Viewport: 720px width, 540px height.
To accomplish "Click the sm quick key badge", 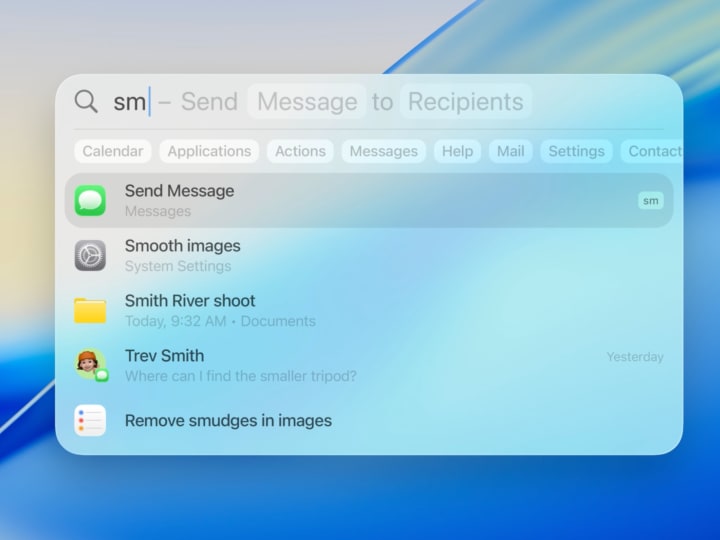I will click(x=651, y=201).
